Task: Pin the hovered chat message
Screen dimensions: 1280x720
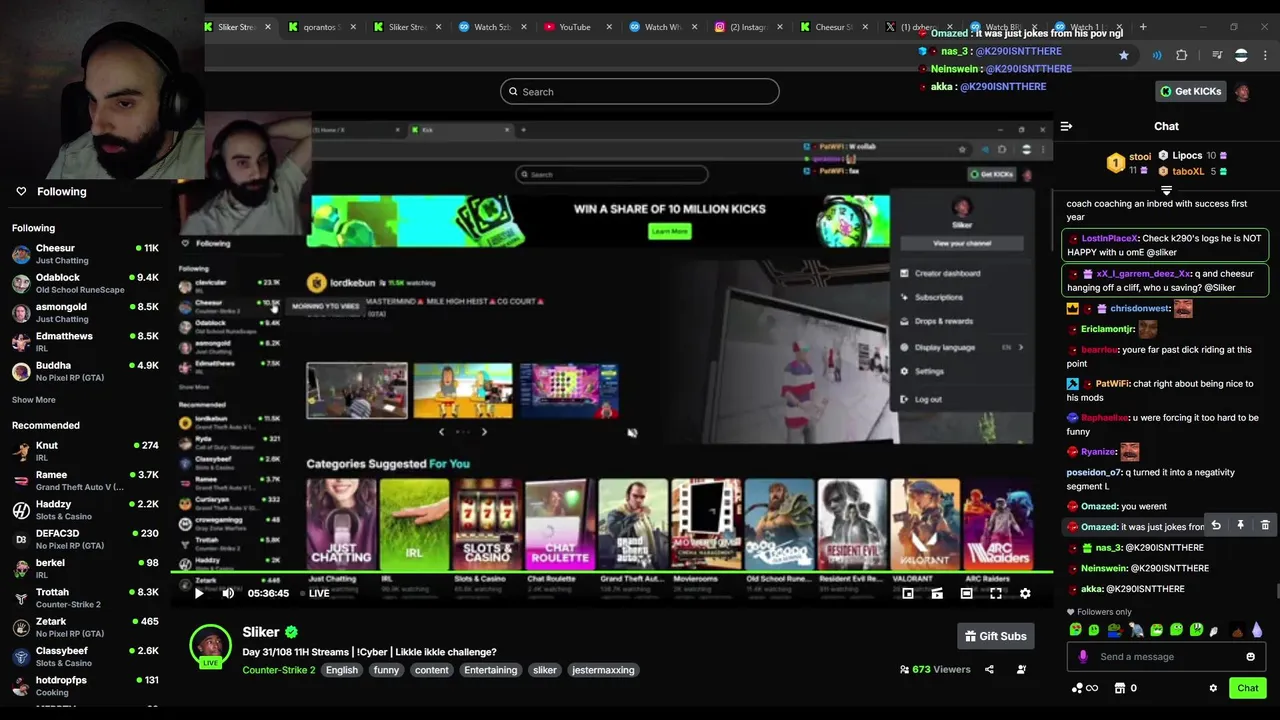Action: [x=1240, y=525]
